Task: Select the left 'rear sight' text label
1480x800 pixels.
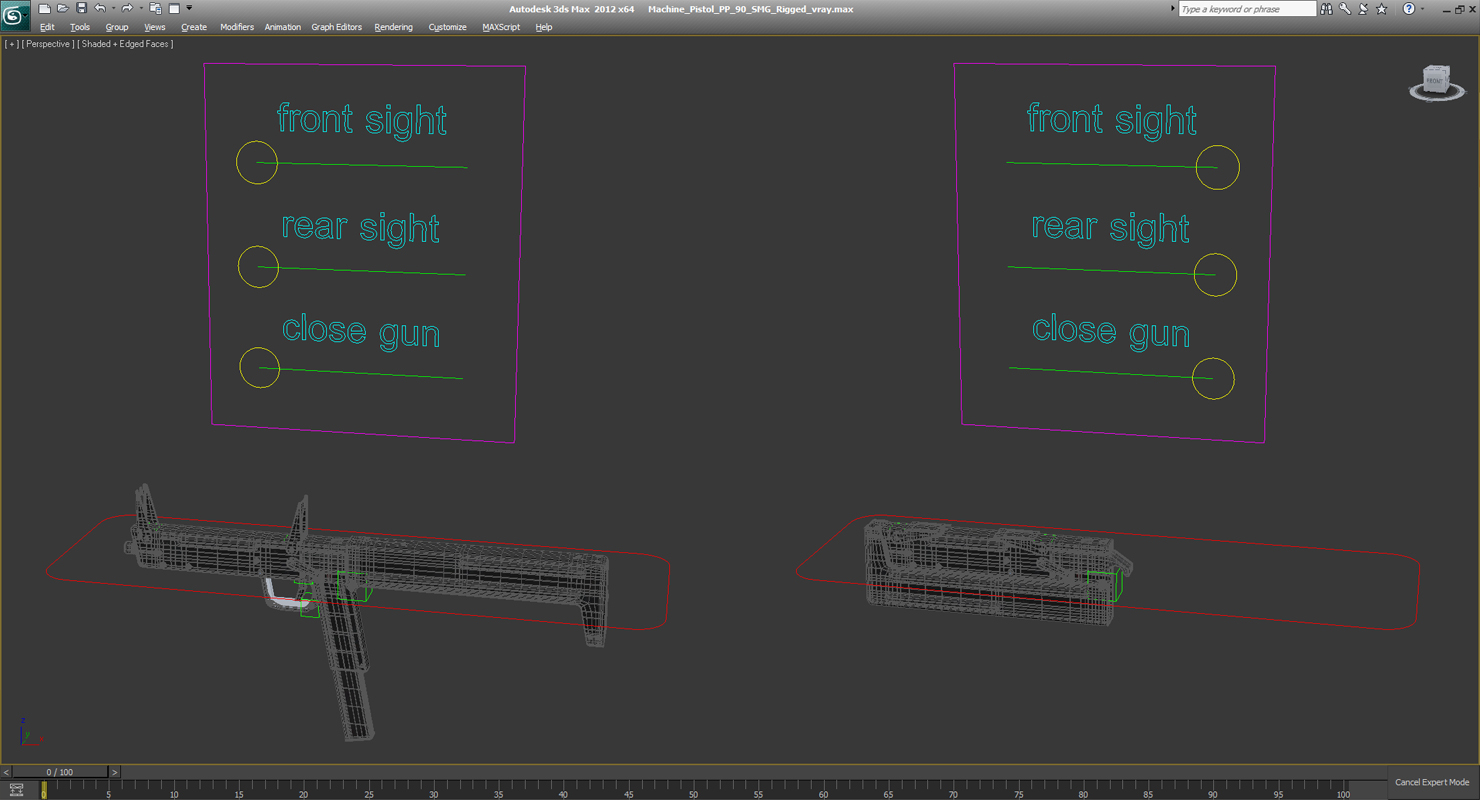Action: pyautogui.click(x=360, y=227)
